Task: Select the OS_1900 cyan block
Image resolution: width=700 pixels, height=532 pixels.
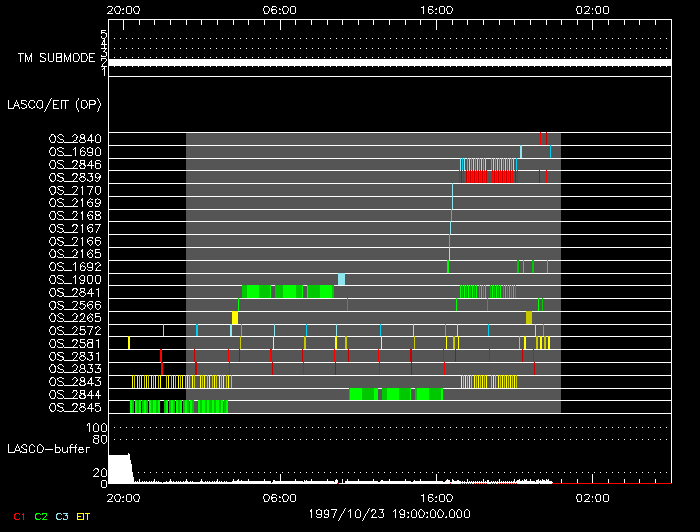Action: (x=342, y=279)
